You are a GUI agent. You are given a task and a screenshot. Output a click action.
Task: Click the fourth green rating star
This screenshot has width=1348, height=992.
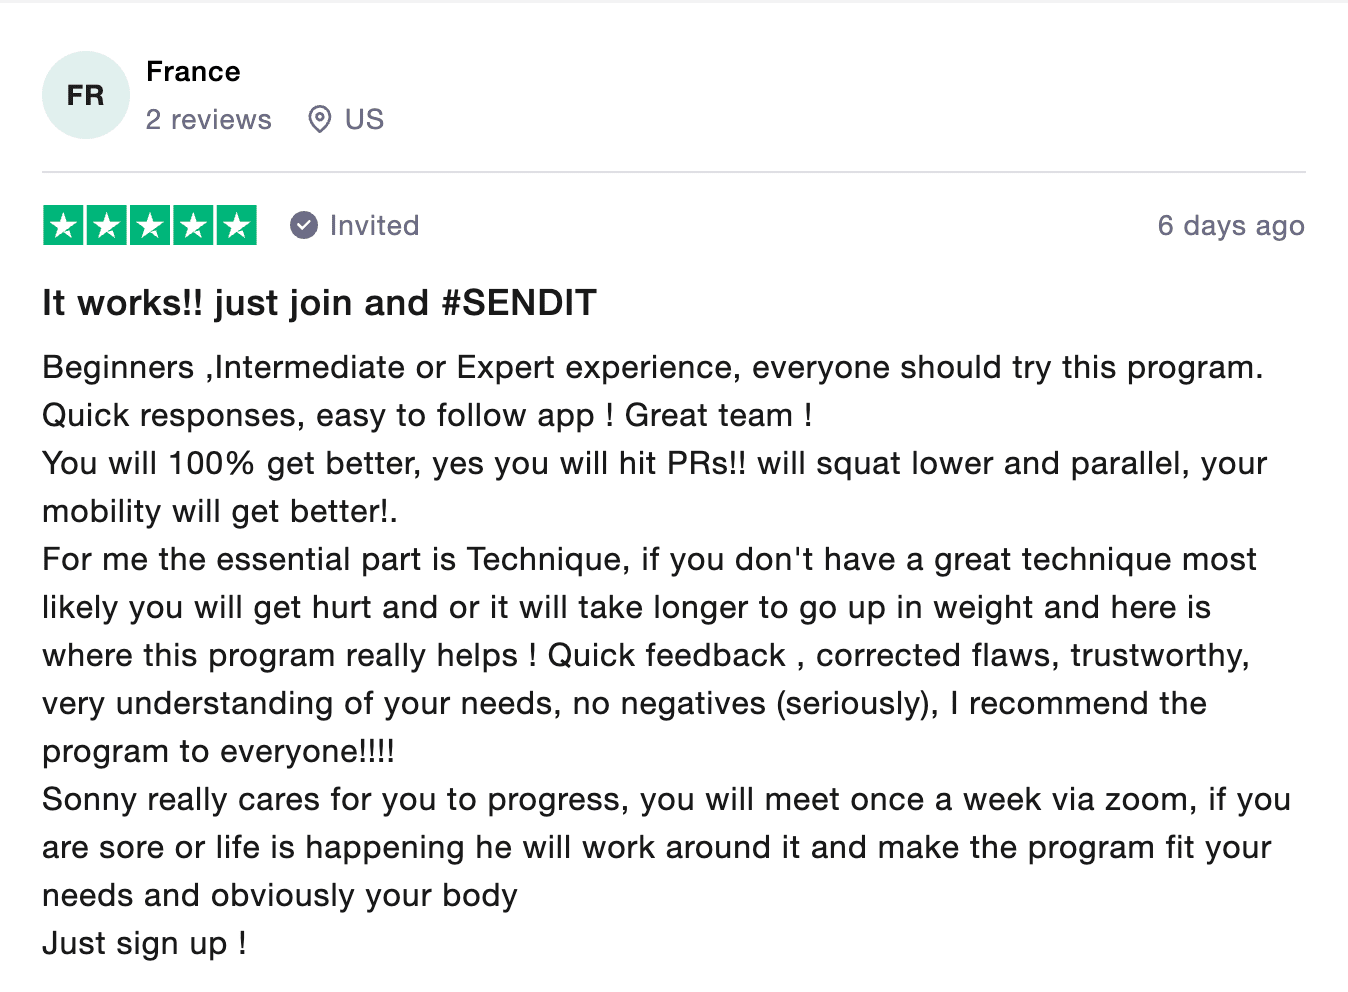pos(193,225)
